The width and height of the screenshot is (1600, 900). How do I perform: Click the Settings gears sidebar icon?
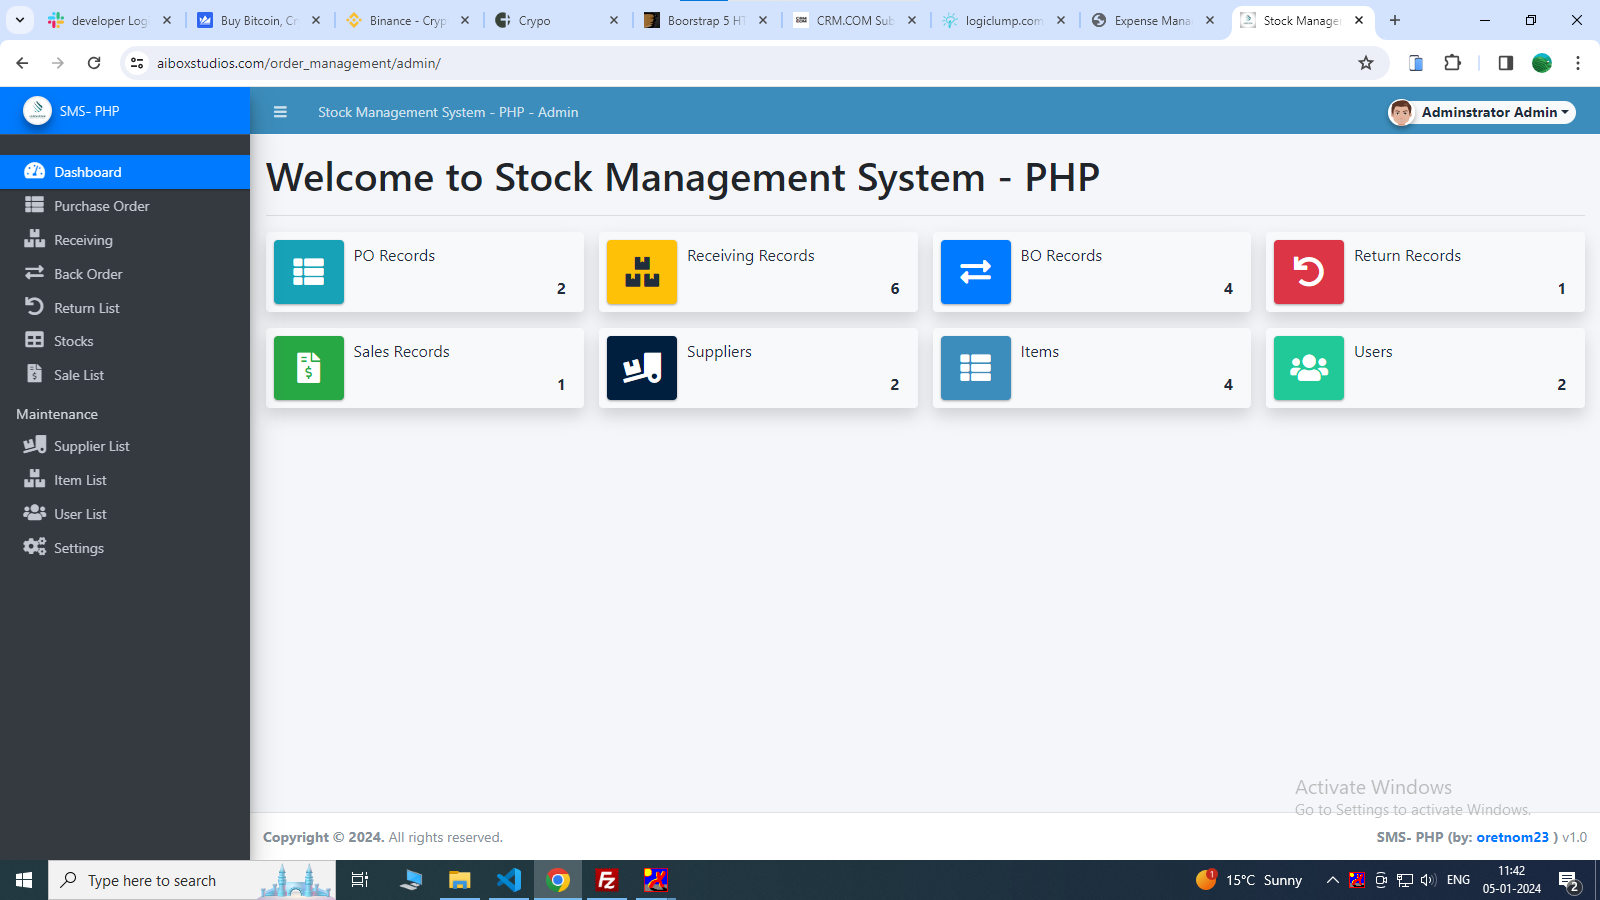pyautogui.click(x=35, y=547)
